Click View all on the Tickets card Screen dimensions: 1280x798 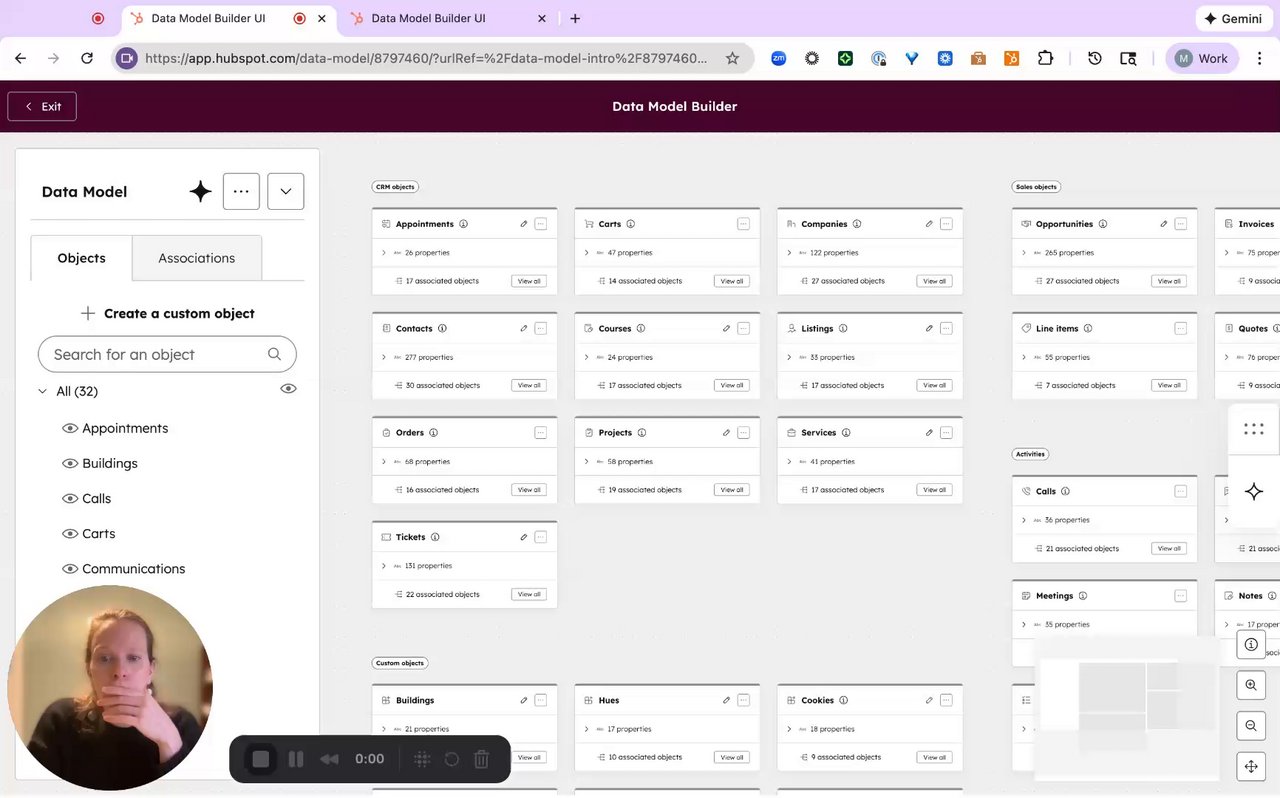(529, 594)
